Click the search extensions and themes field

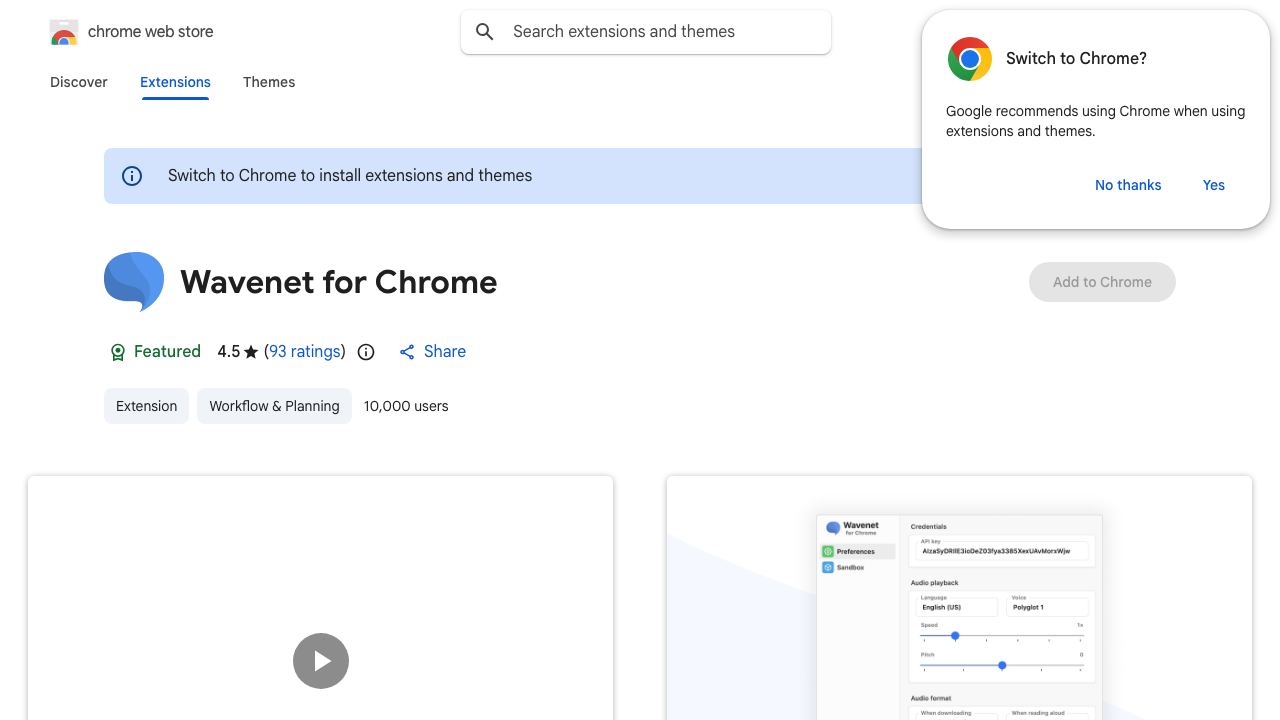pyautogui.click(x=646, y=32)
